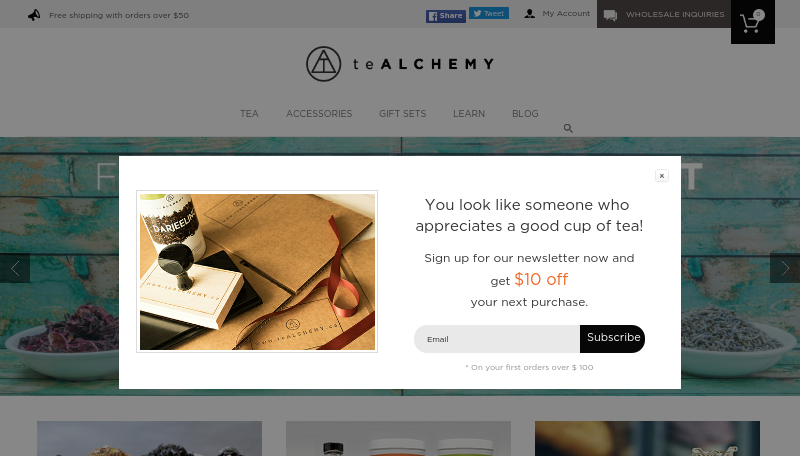
Task: Click the search magnifier icon
Action: click(x=568, y=129)
